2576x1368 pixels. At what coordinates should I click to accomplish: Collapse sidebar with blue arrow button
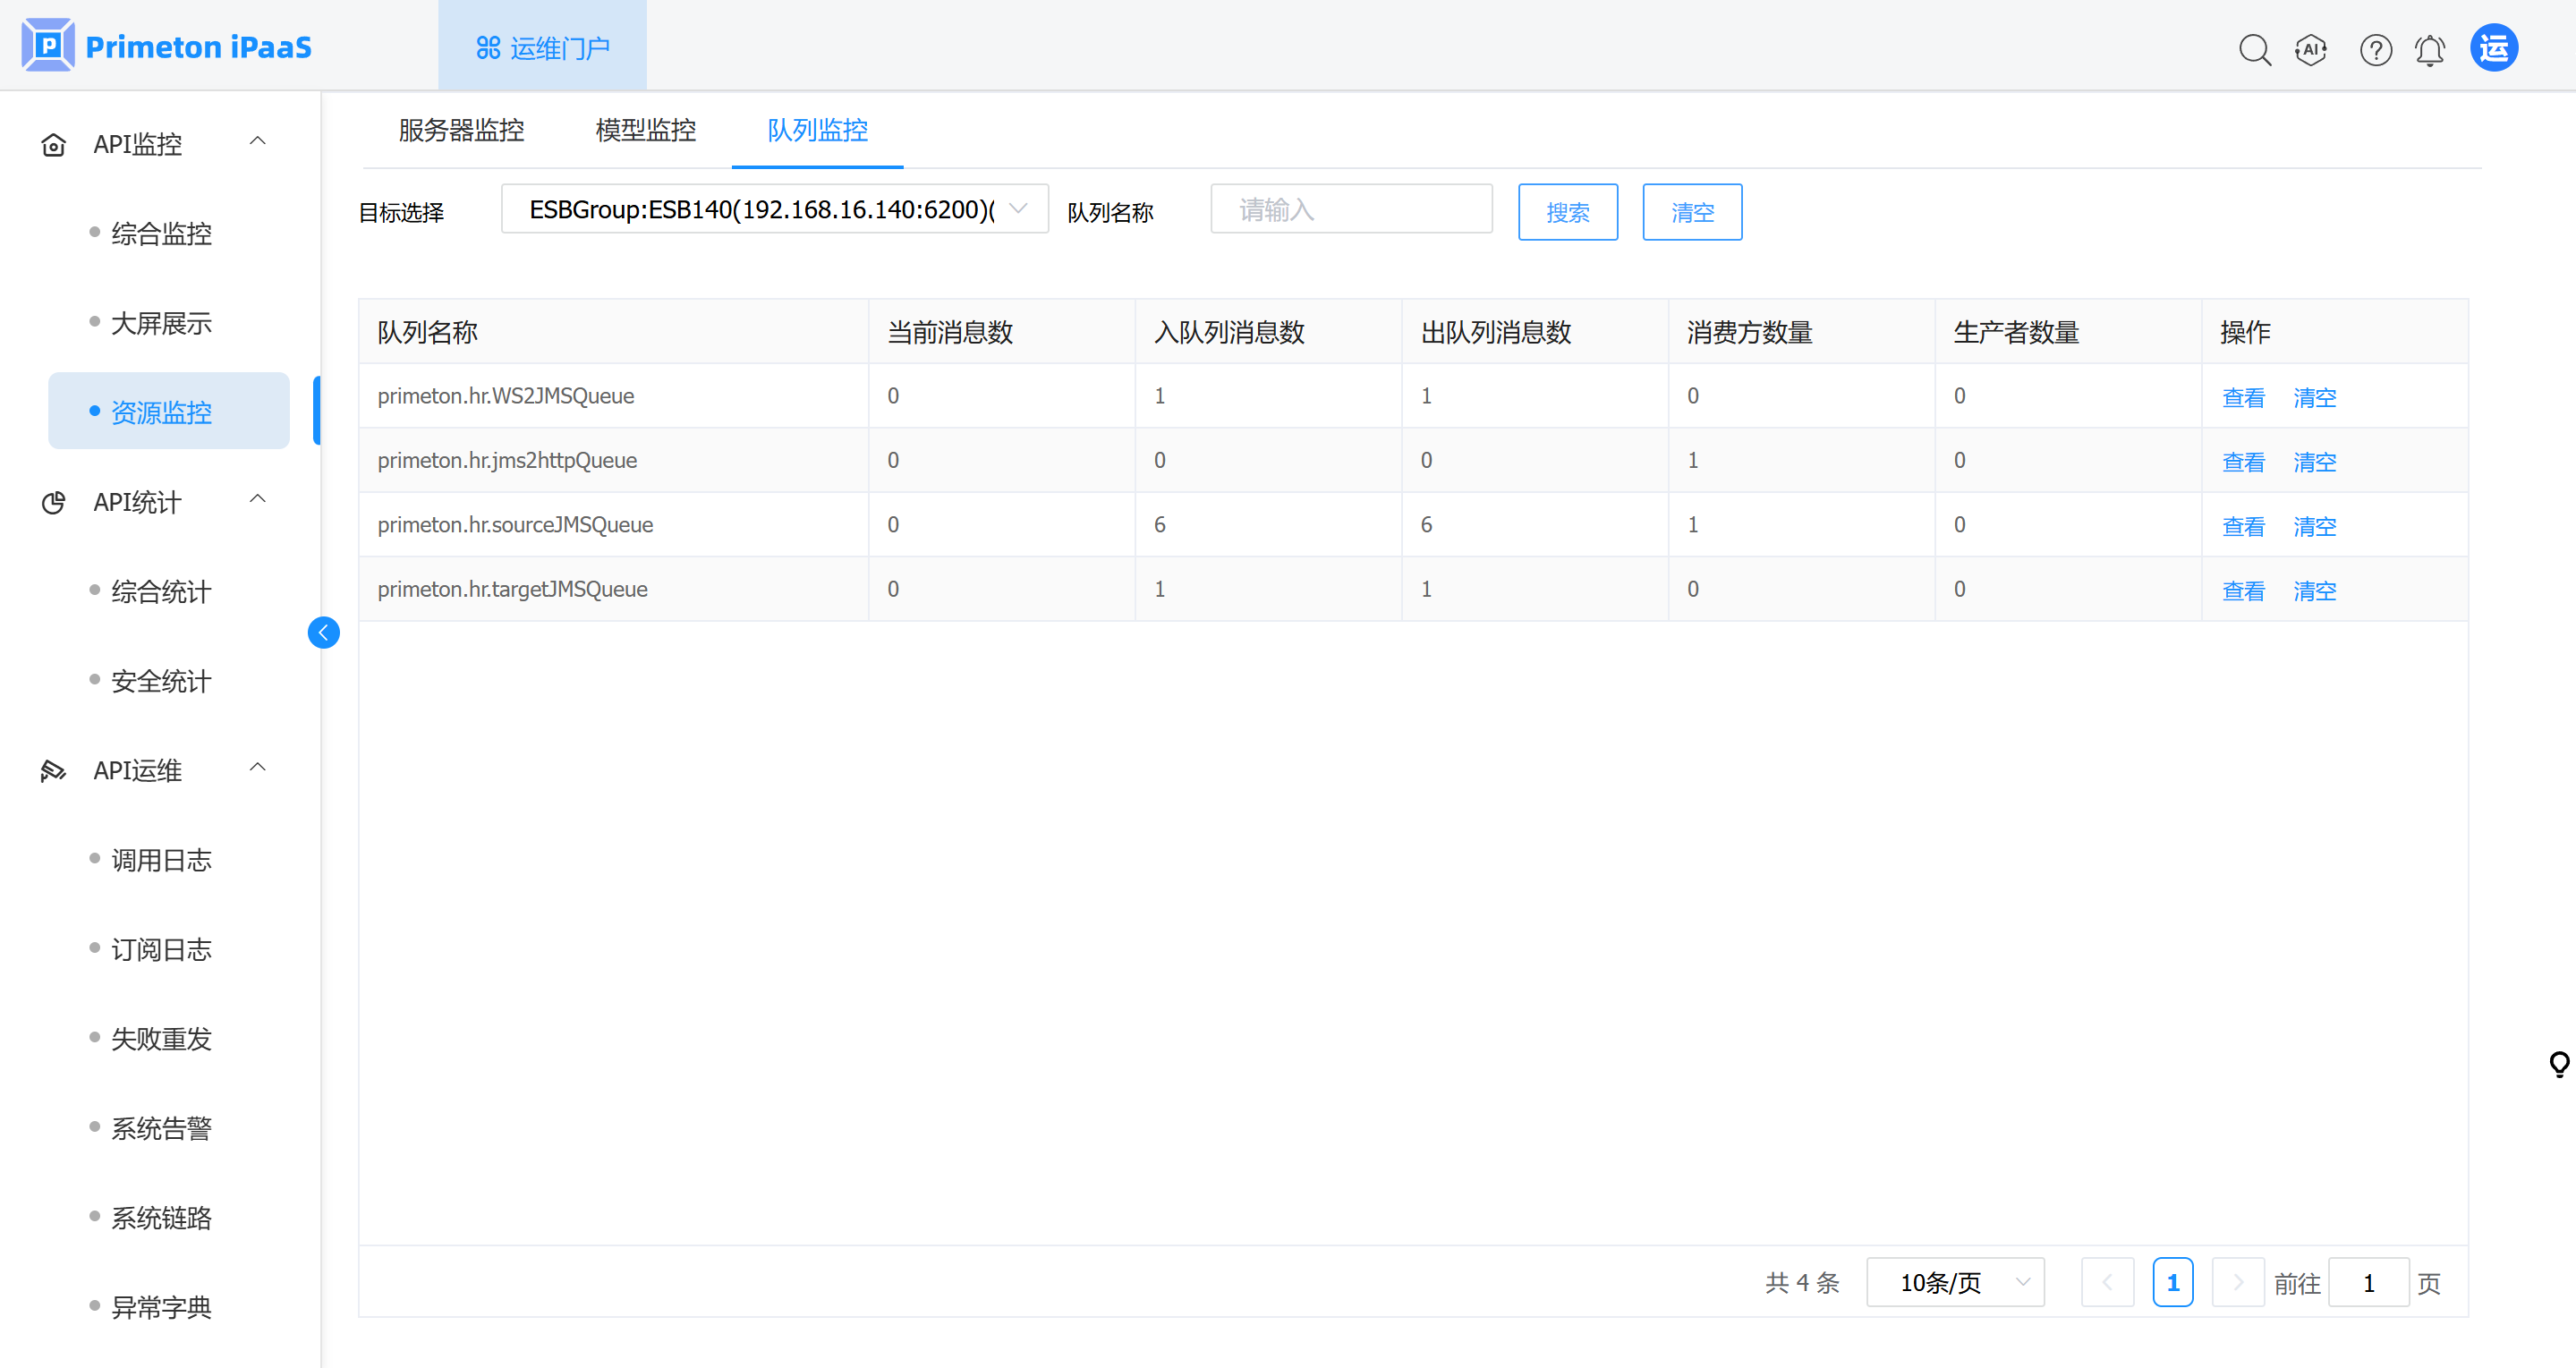323,632
